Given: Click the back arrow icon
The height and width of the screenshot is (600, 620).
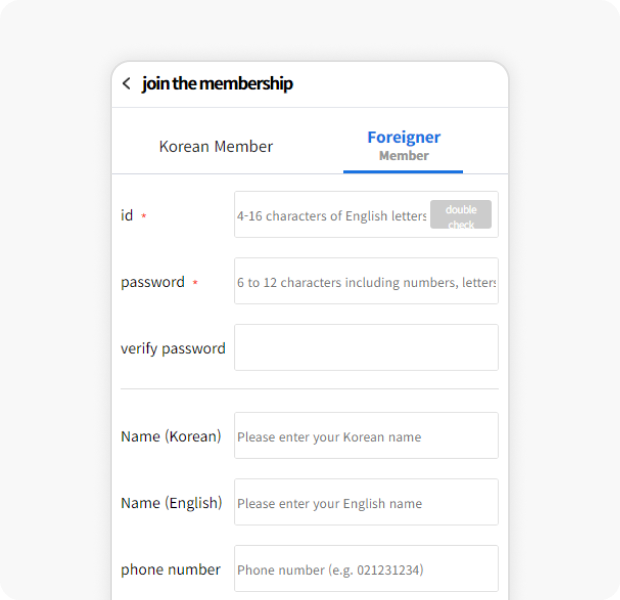Looking at the screenshot, I should [x=126, y=84].
